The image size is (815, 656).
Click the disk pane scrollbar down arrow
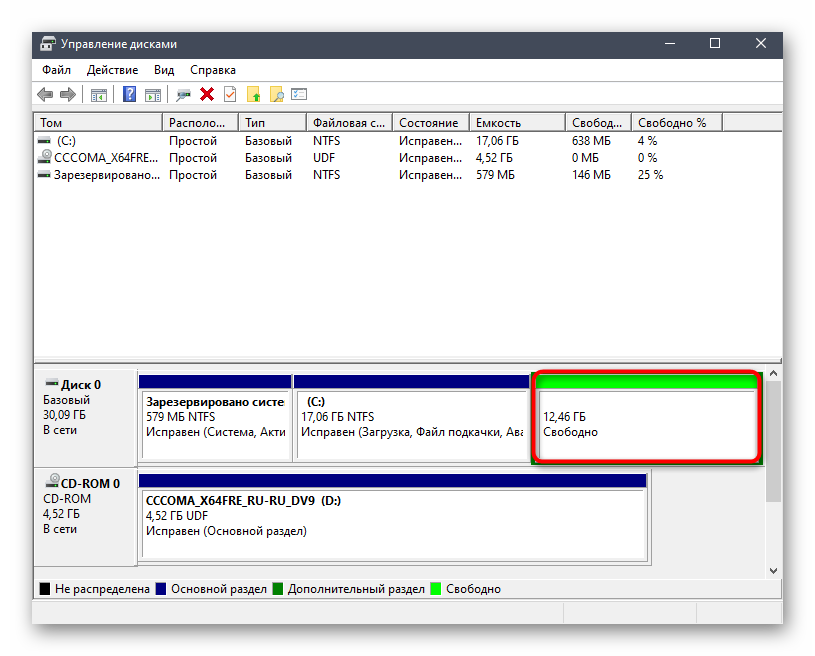[773, 570]
